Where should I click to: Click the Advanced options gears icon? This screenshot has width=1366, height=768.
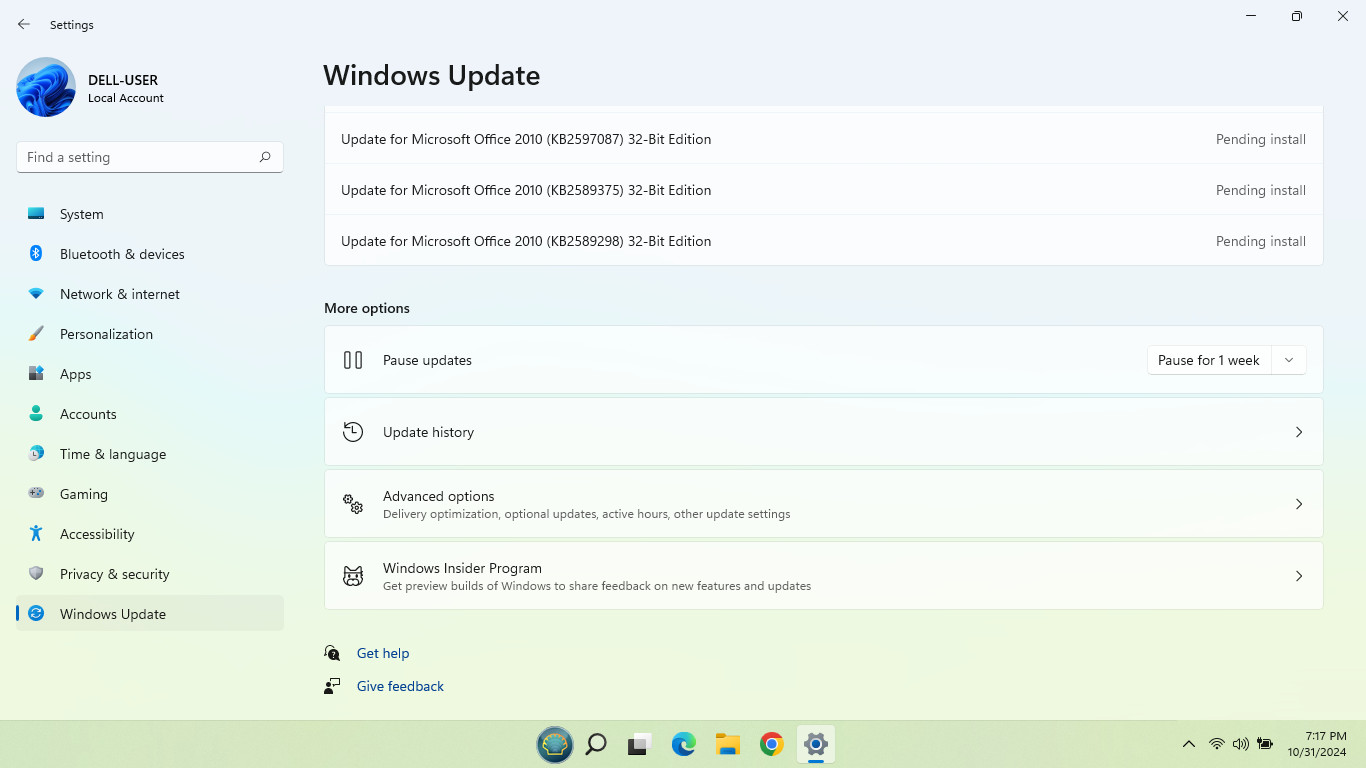coord(353,504)
